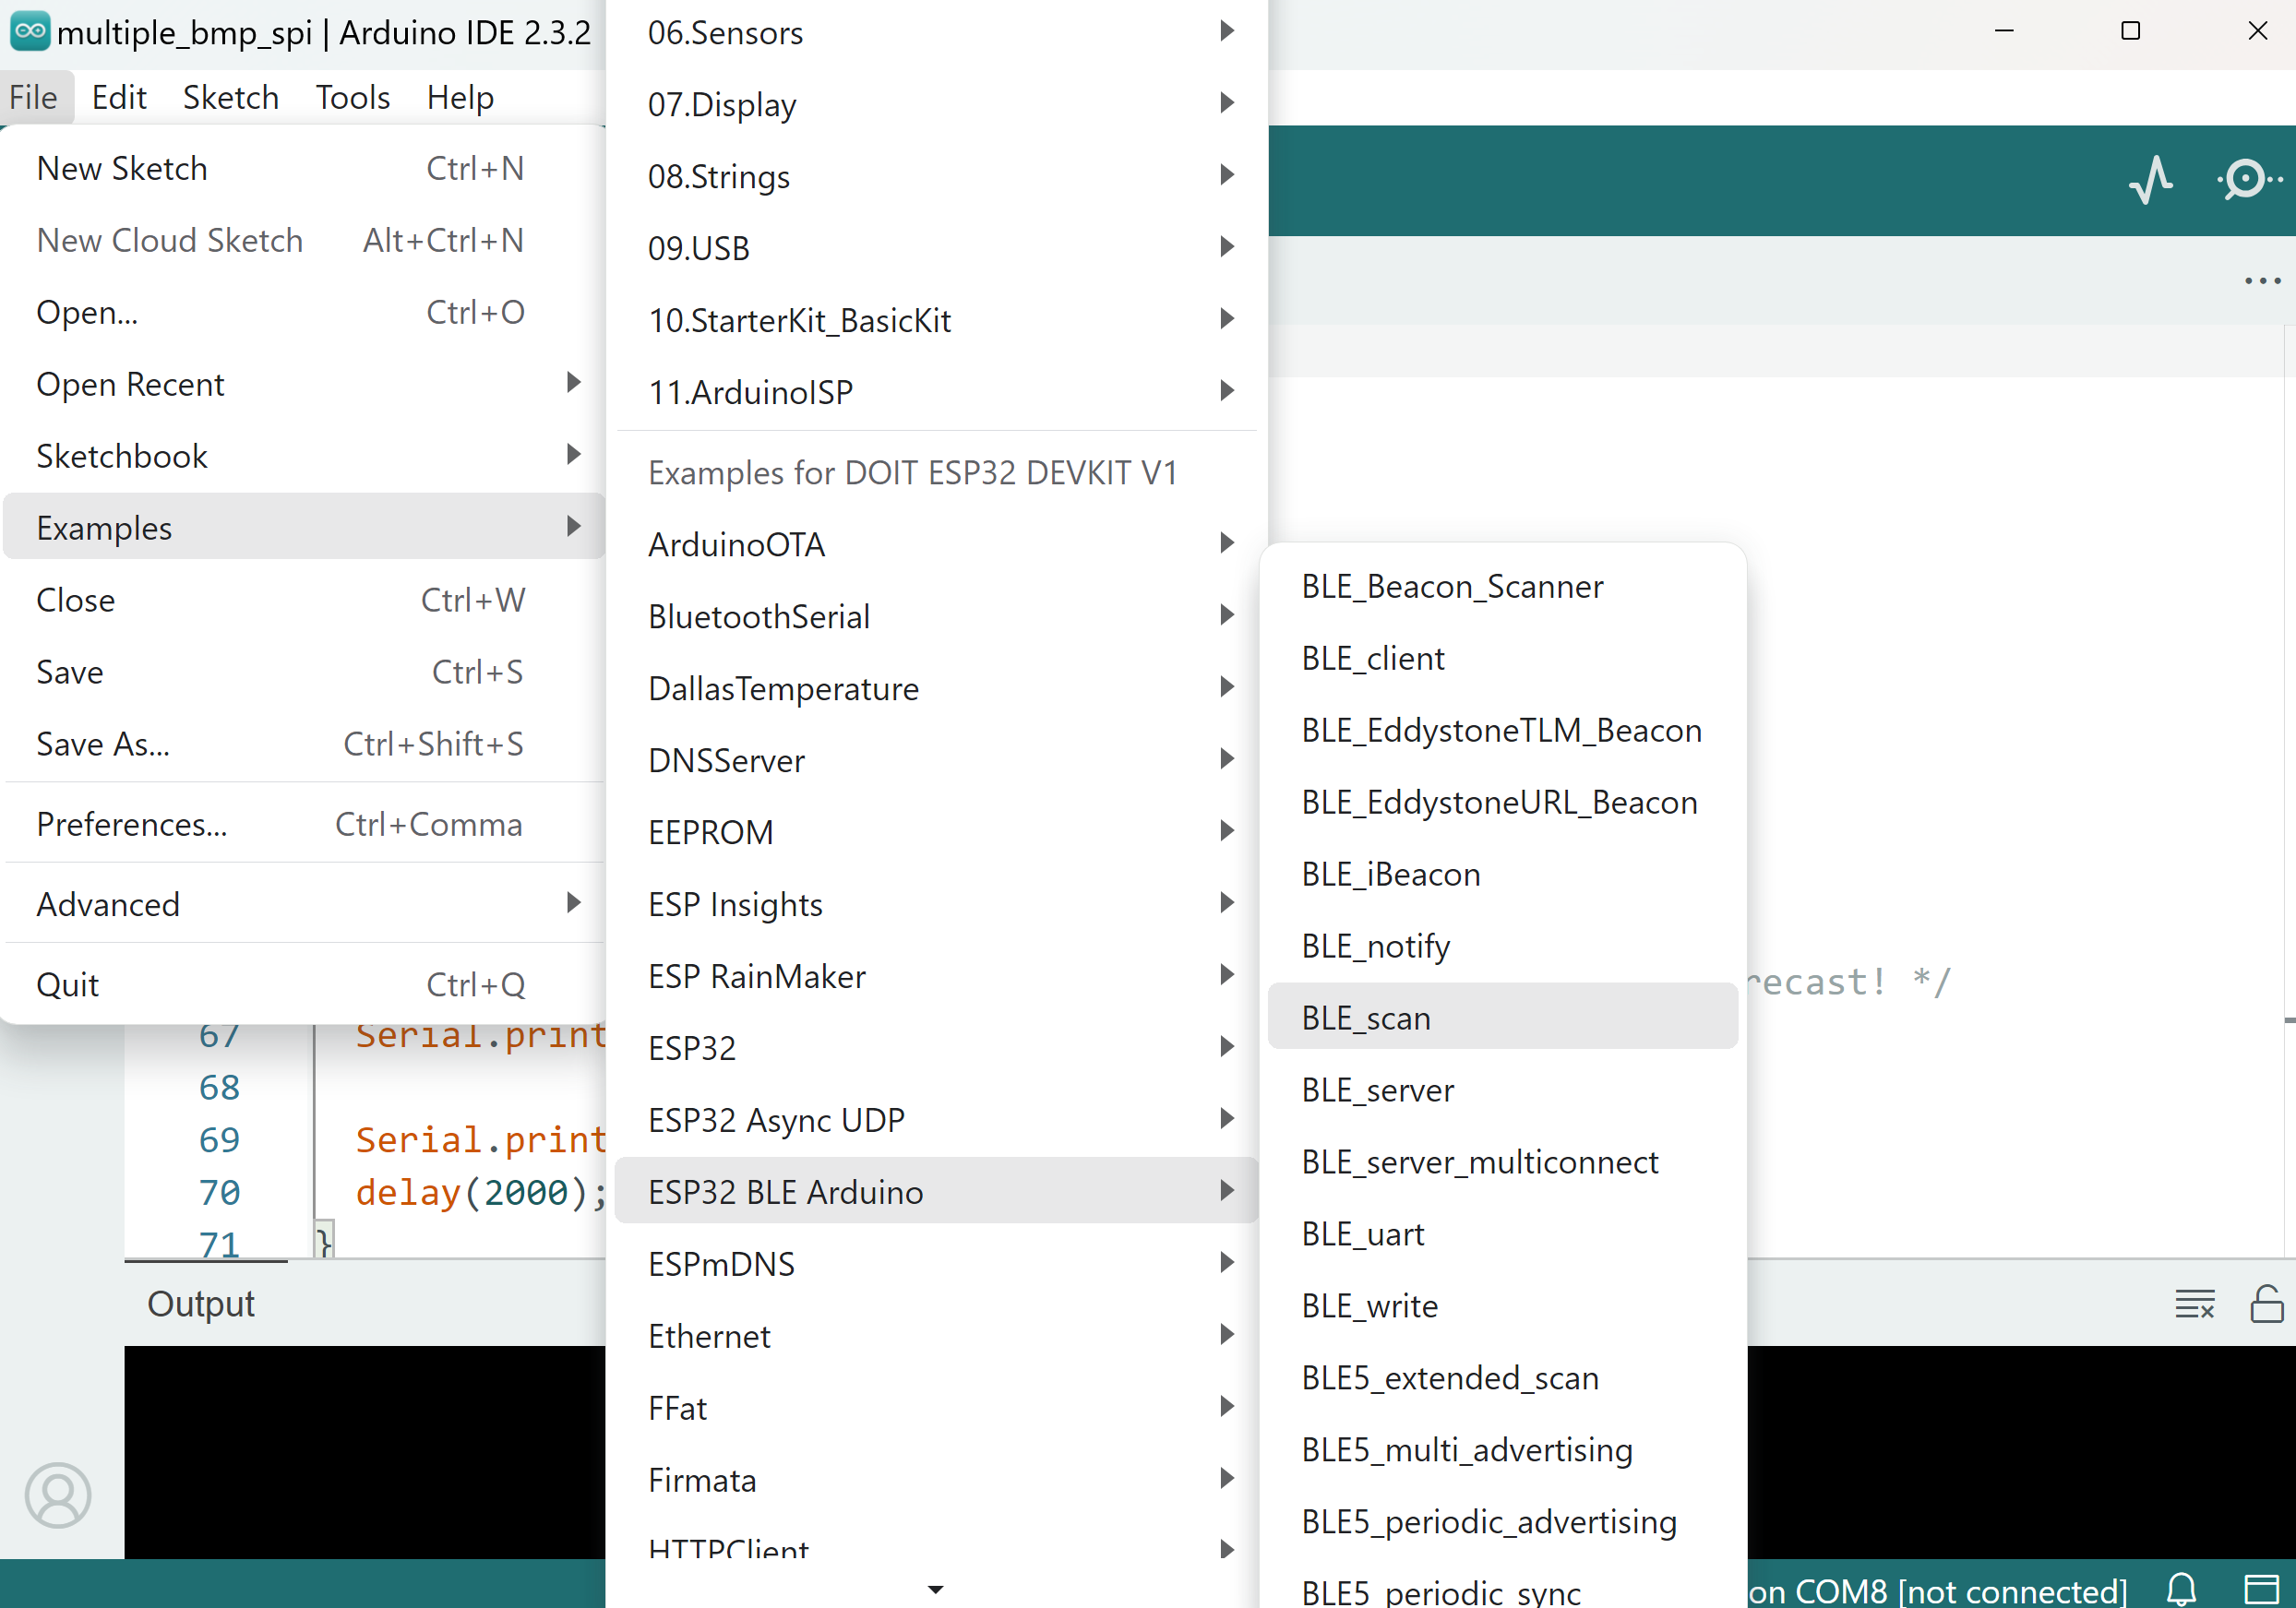This screenshot has width=2296, height=1608.
Task: Open Preferences... from File menu
Action: point(304,824)
